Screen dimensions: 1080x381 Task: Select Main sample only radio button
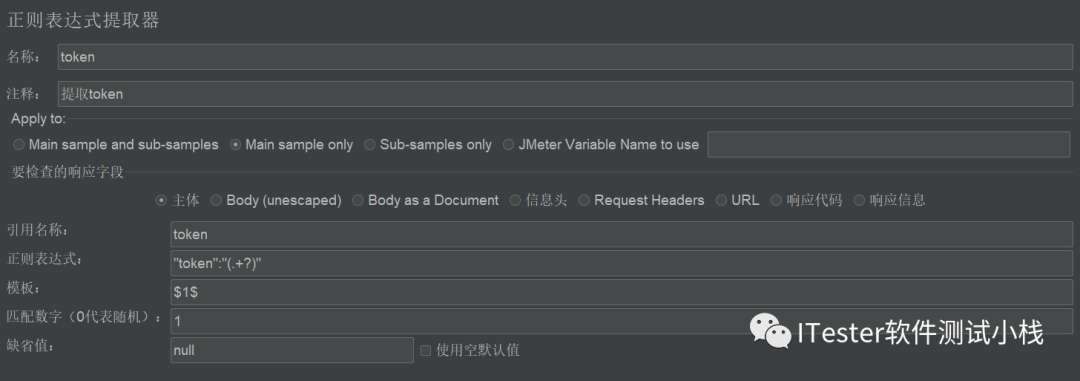(236, 145)
